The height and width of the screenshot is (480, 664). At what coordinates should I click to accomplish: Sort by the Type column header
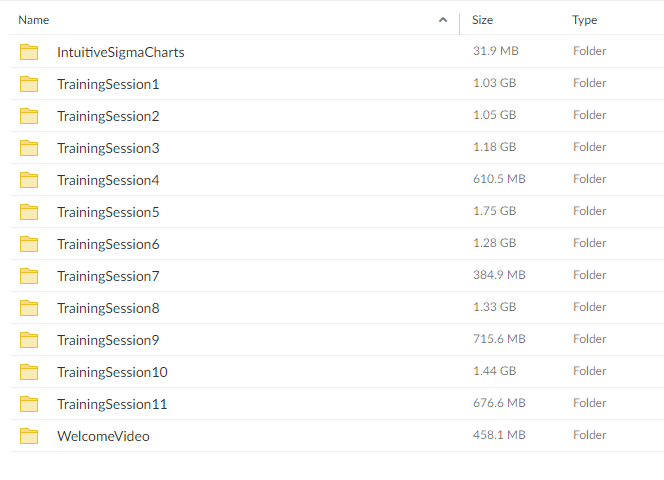click(584, 20)
